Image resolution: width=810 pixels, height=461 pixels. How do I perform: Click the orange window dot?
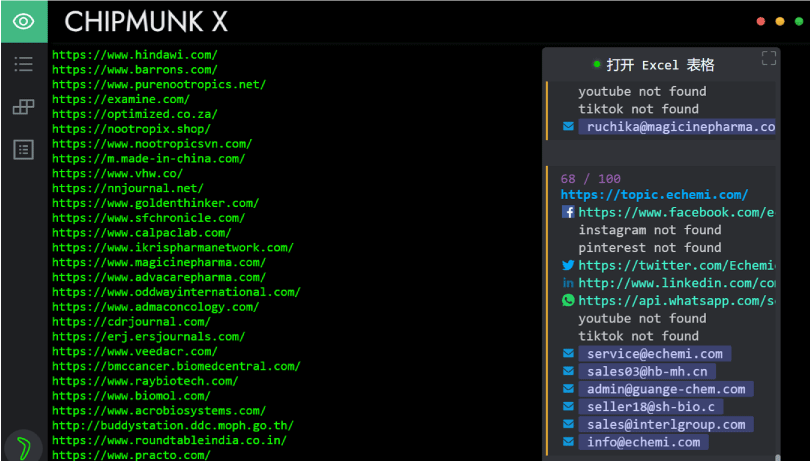pyautogui.click(x=780, y=21)
